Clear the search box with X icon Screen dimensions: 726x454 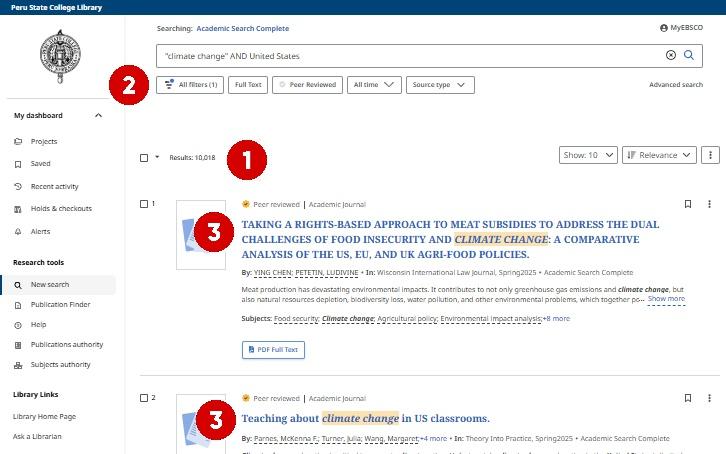pyautogui.click(x=670, y=55)
